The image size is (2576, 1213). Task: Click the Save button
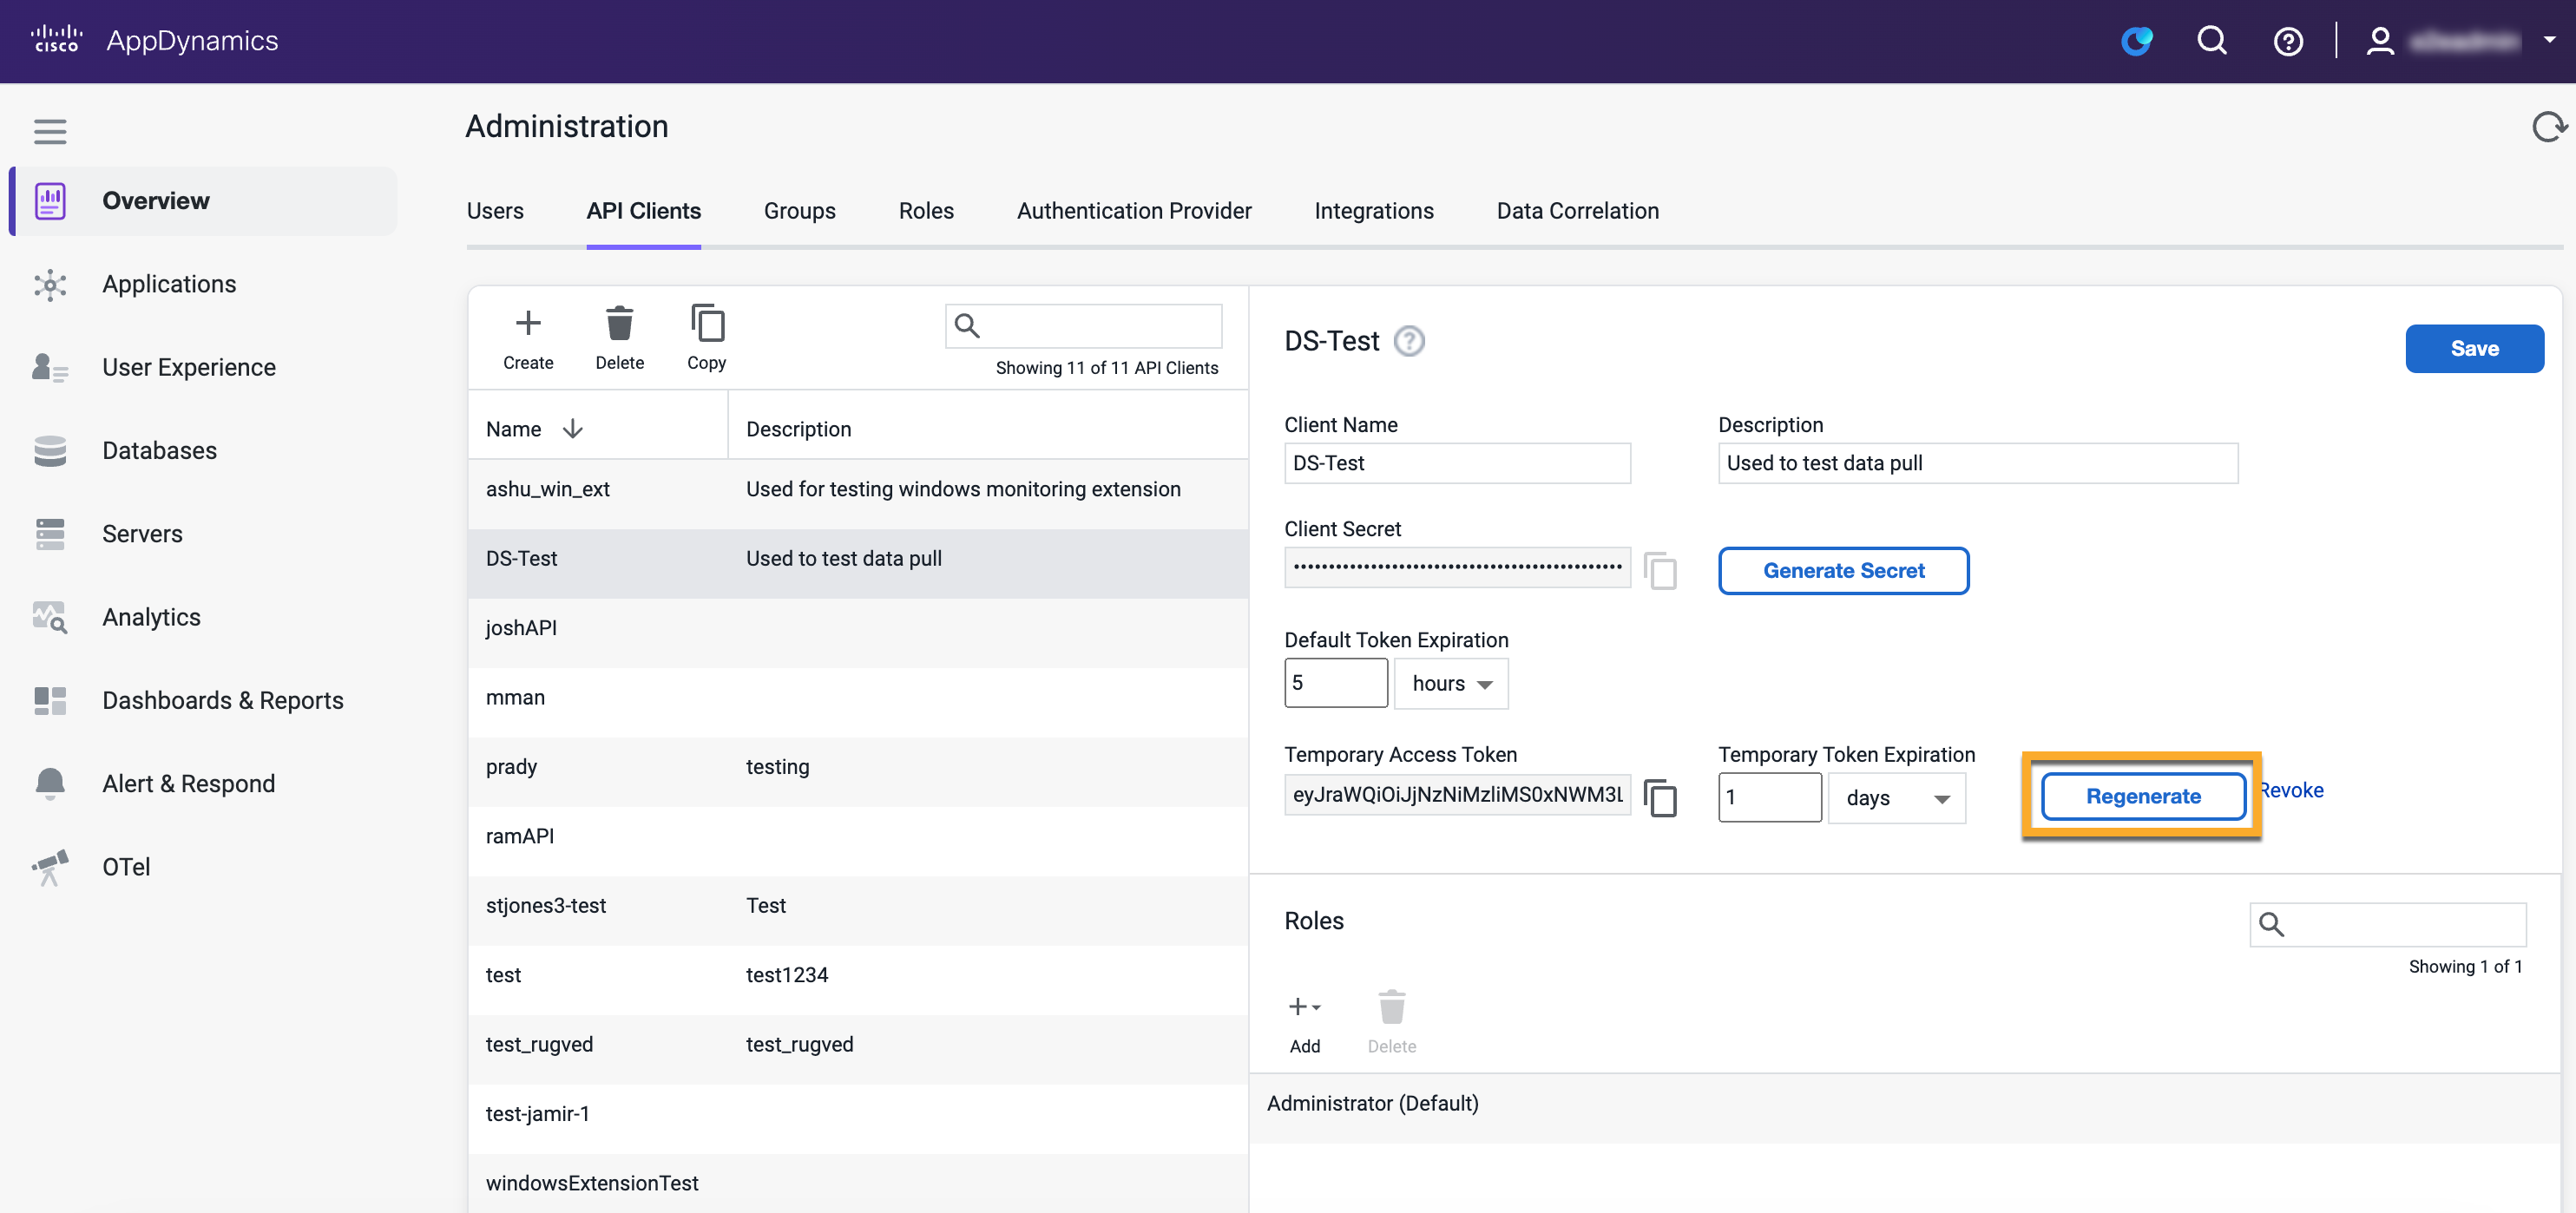pos(2474,349)
